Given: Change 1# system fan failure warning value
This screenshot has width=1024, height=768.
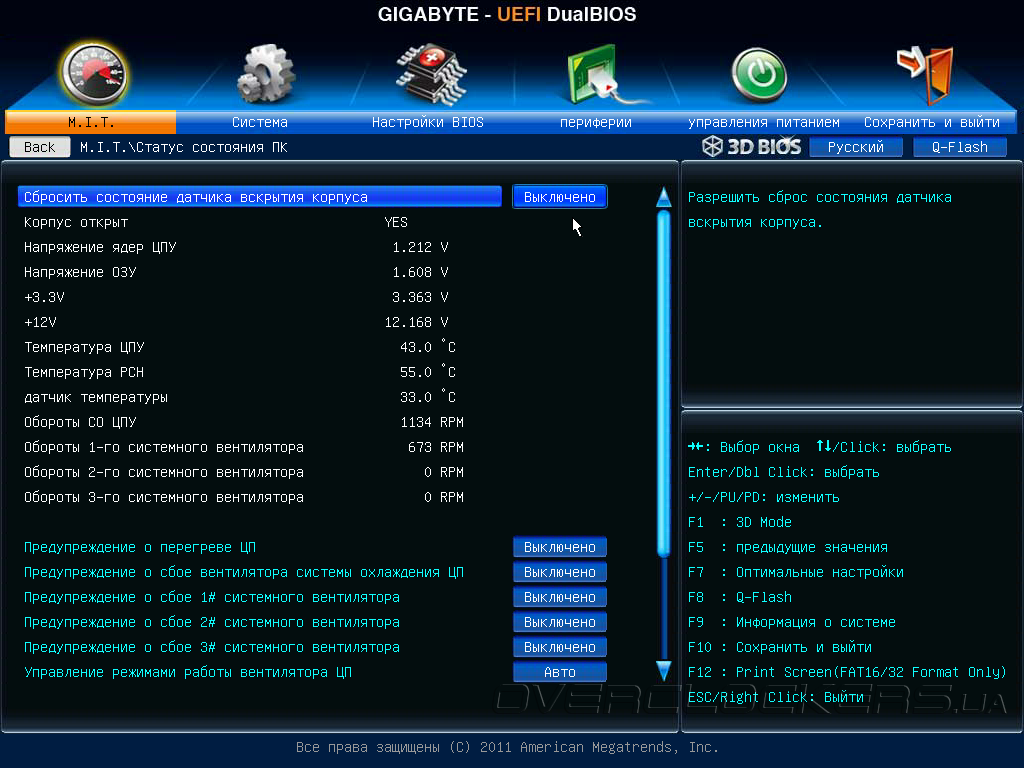Looking at the screenshot, I should point(560,597).
